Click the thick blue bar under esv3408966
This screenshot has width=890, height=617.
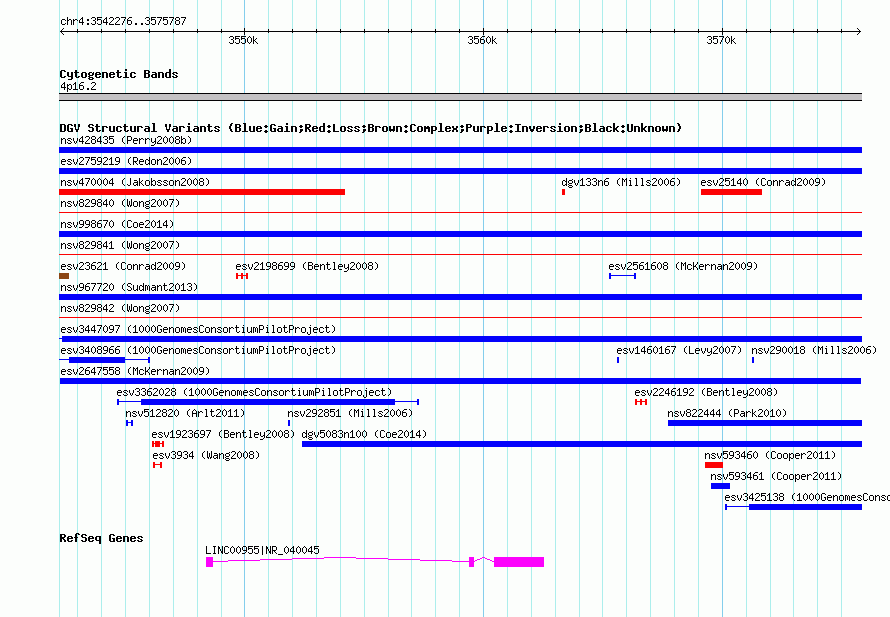click(97, 360)
